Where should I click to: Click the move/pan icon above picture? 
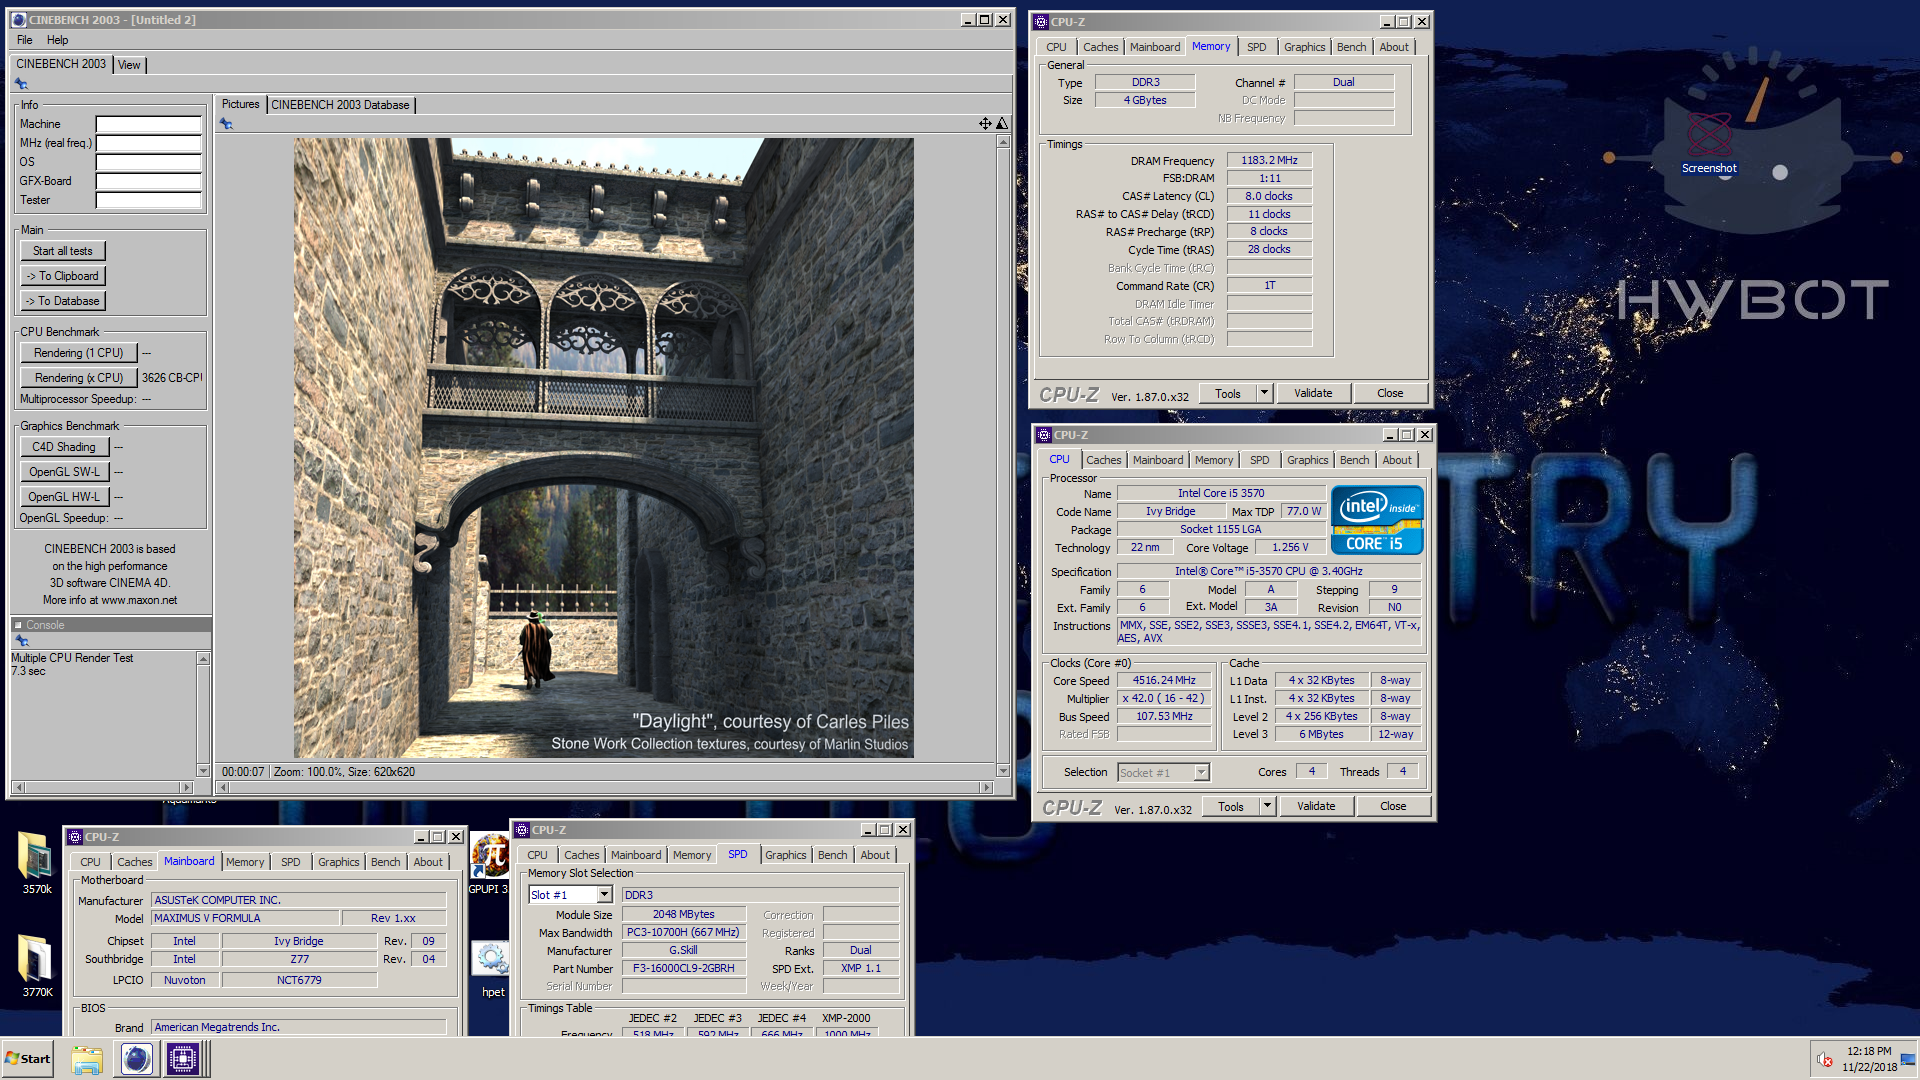point(985,123)
